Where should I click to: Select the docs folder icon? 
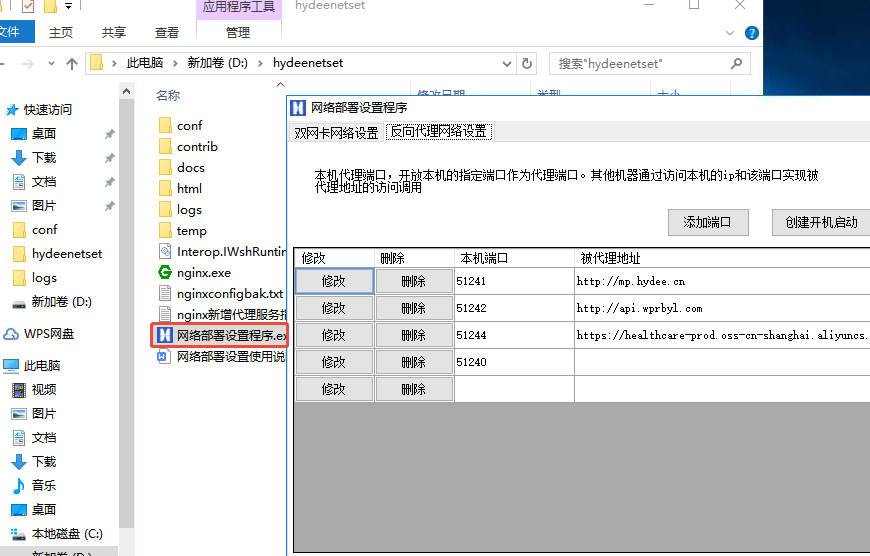pyautogui.click(x=165, y=168)
